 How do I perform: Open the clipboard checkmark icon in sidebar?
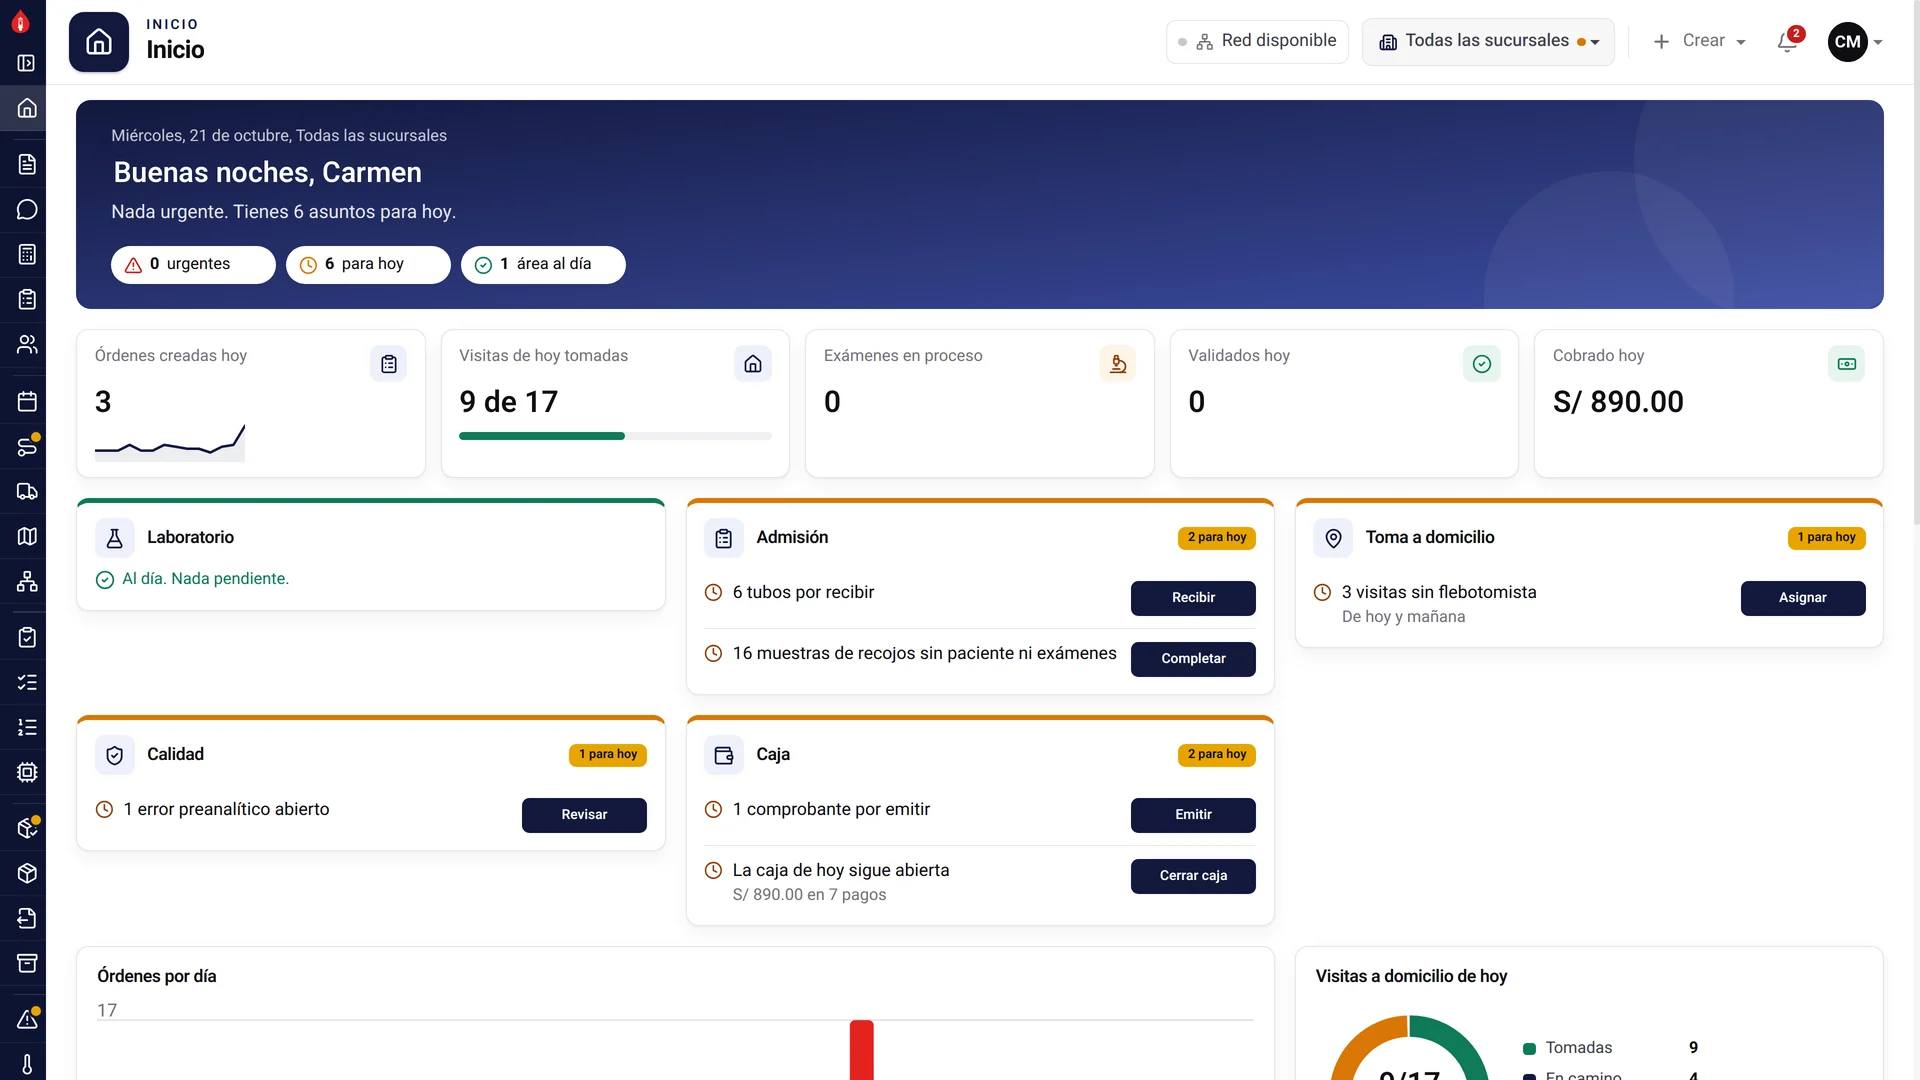(x=27, y=637)
